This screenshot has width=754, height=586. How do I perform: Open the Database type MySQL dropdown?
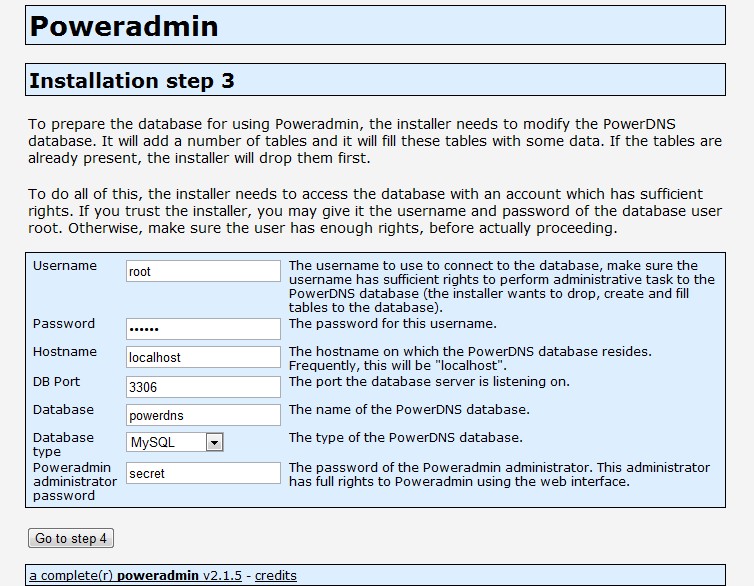(175, 442)
